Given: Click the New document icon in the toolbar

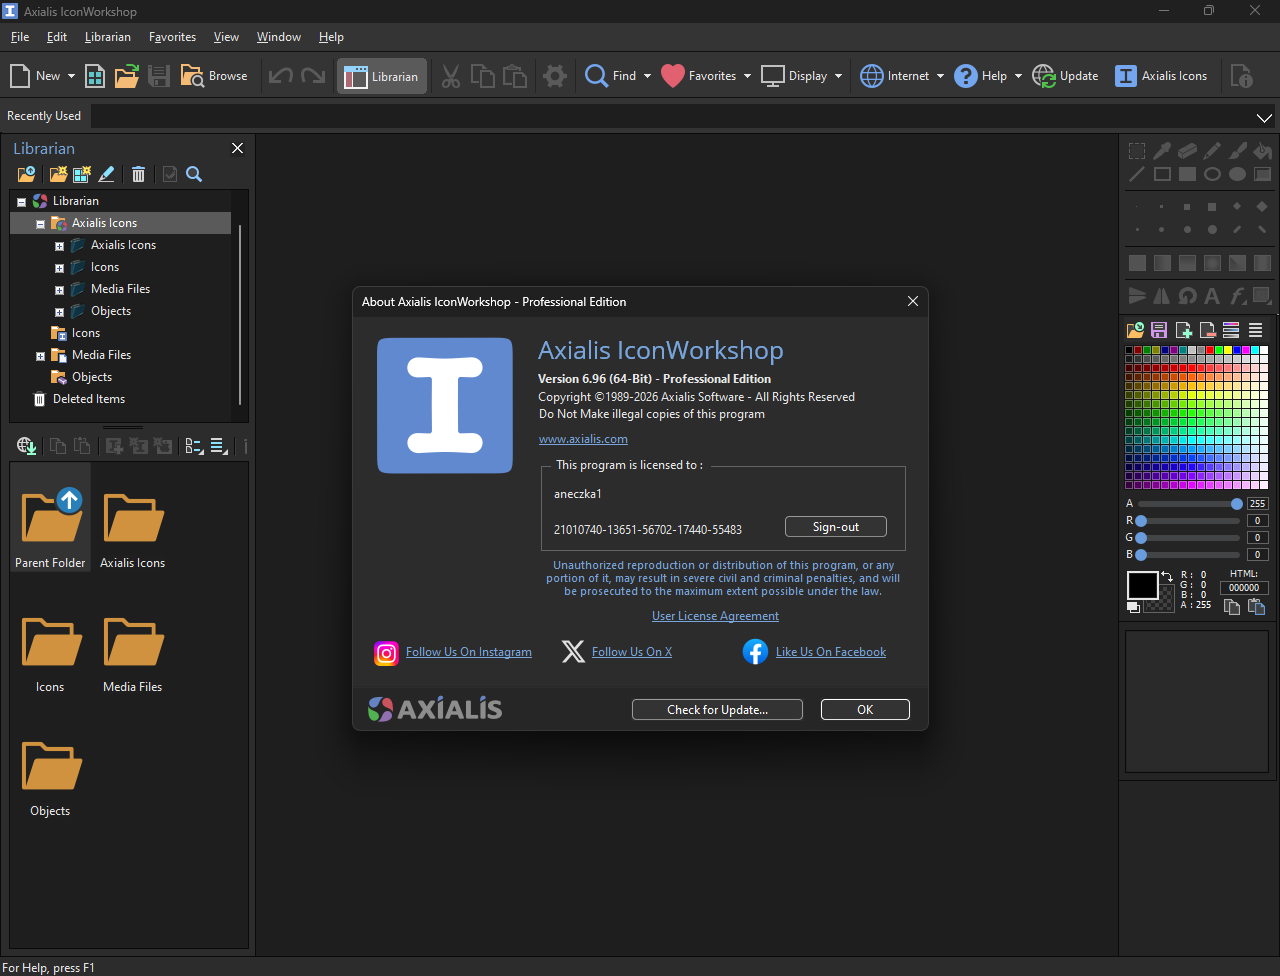Looking at the screenshot, I should coord(19,76).
